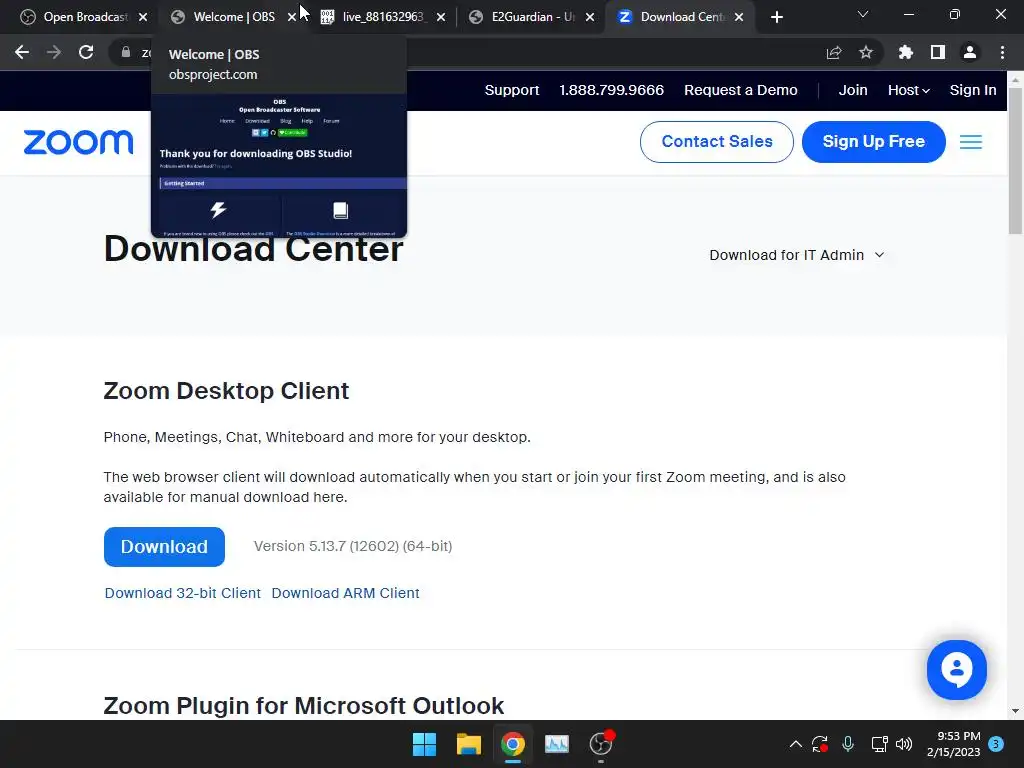Click Sign In in the header
Screen dimensions: 1024x768
[973, 90]
